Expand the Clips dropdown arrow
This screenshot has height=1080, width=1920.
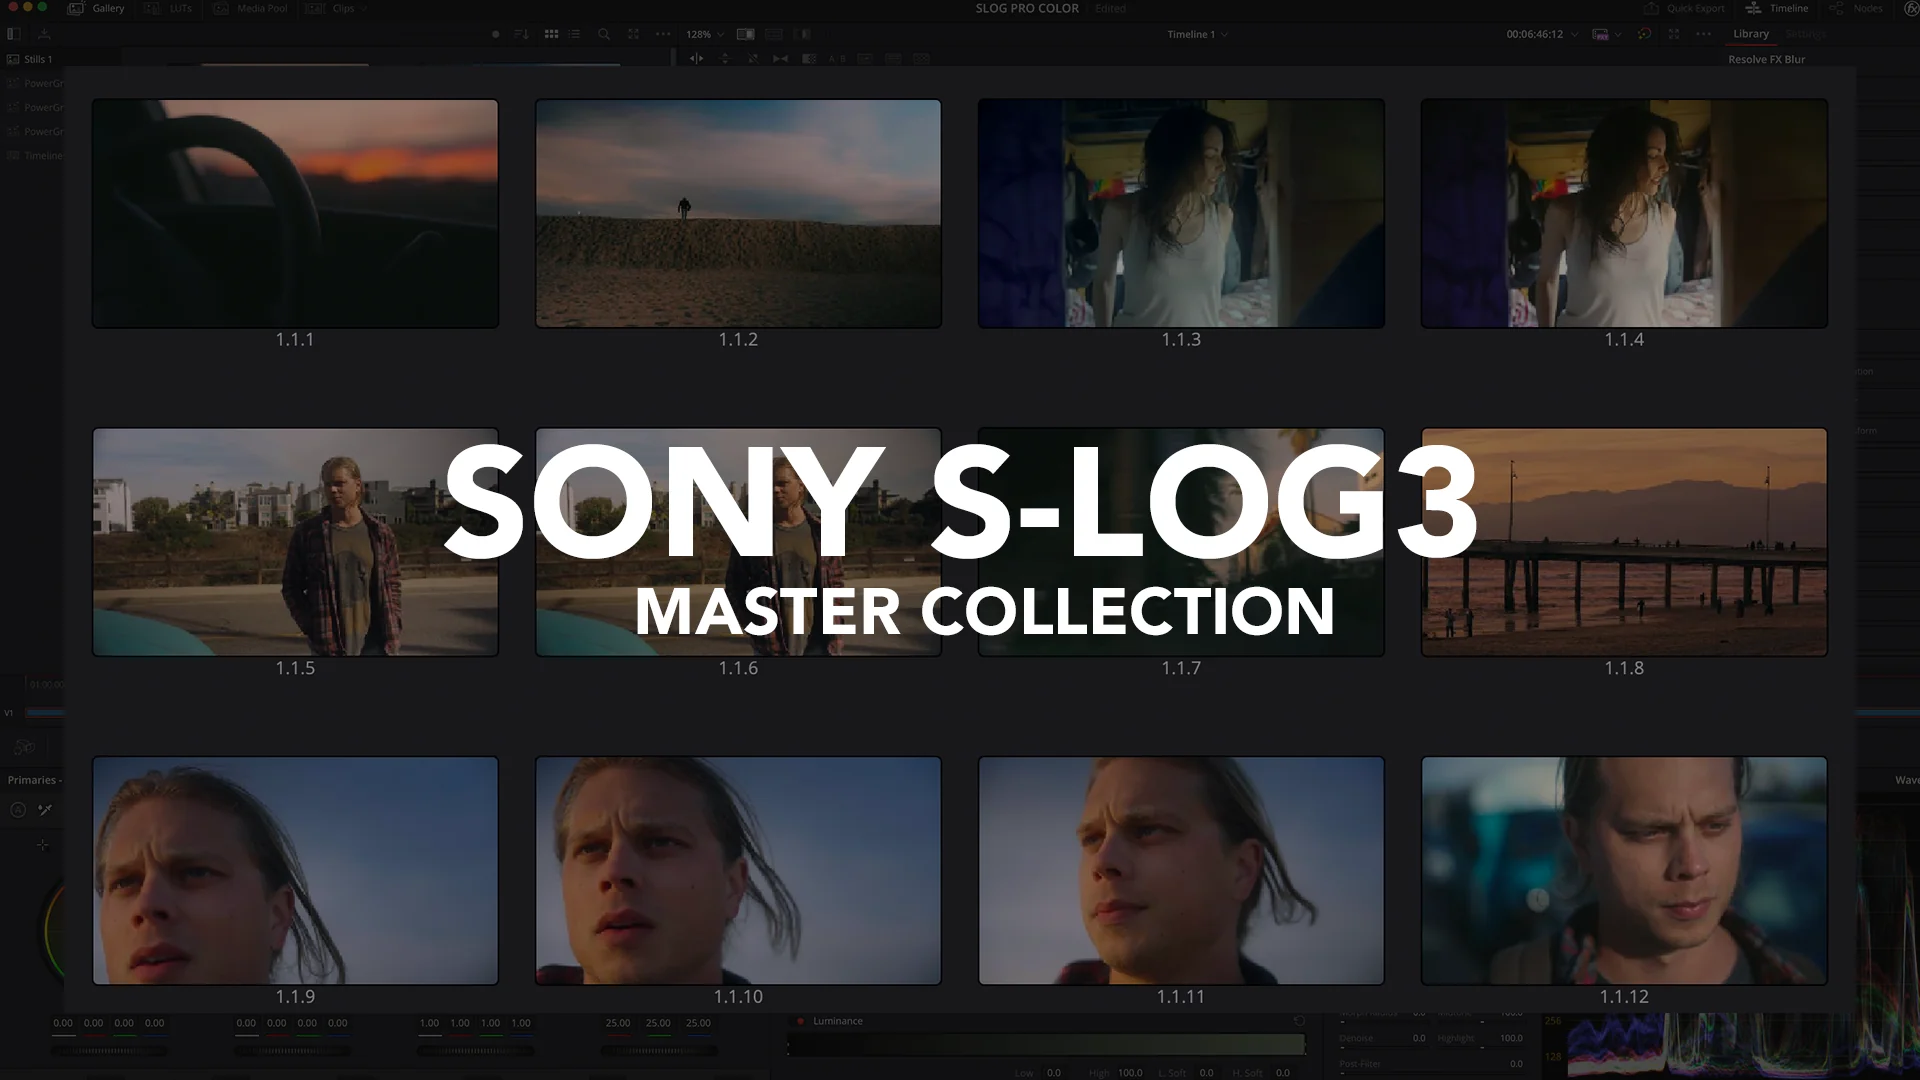365,8
